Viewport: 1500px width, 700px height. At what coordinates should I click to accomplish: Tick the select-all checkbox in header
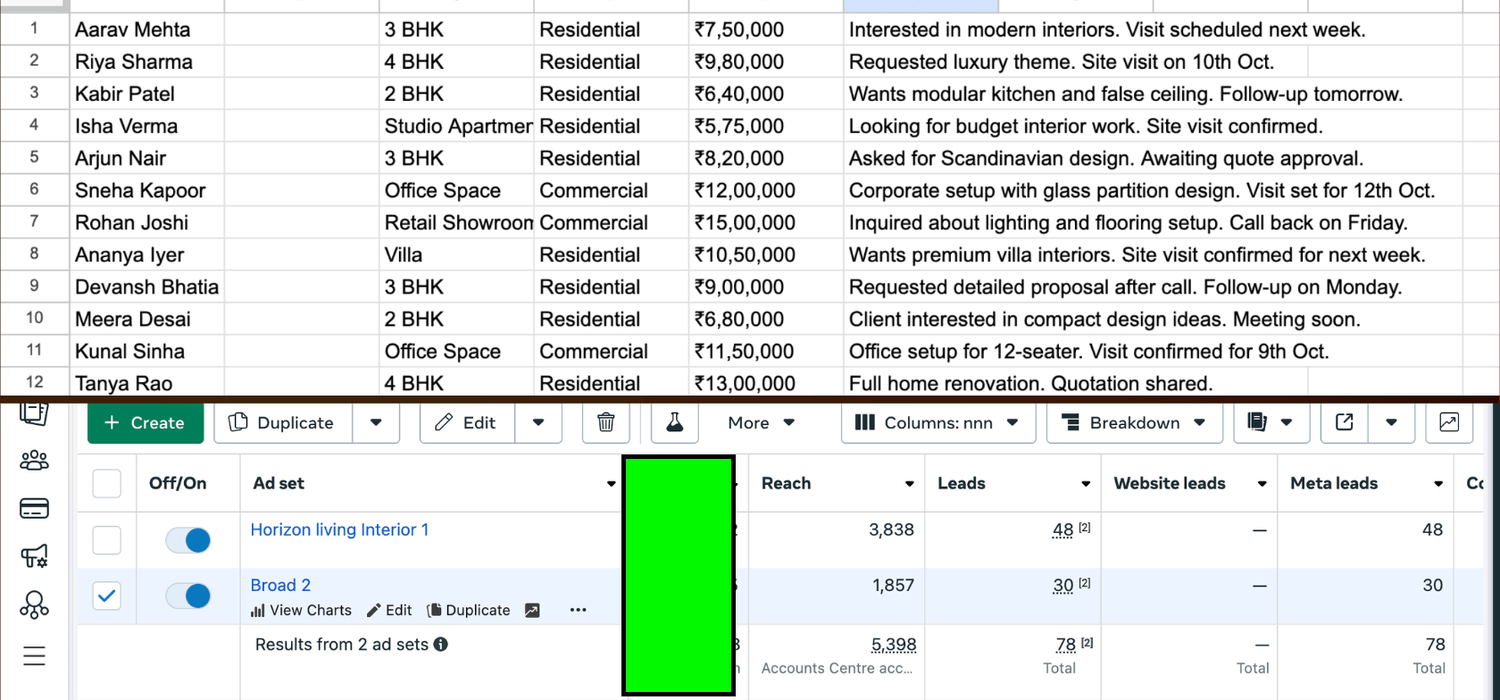(107, 484)
